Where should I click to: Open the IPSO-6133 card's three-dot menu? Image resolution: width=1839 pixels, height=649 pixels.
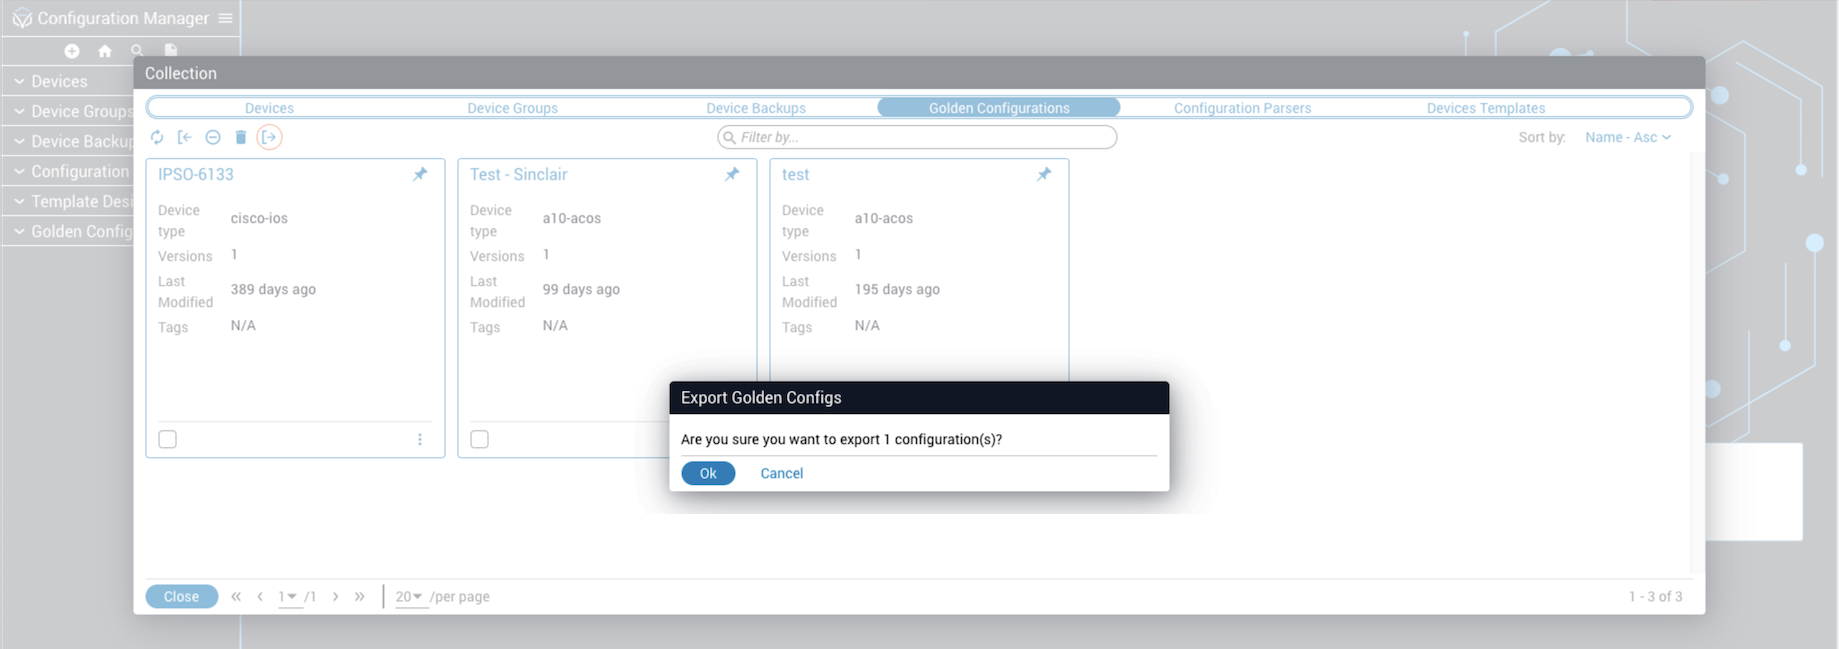coord(420,440)
